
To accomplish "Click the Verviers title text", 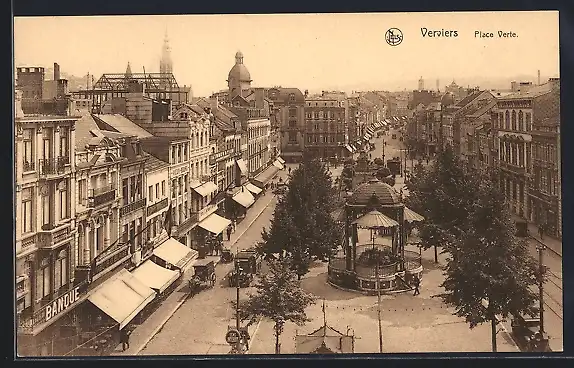I will click(x=439, y=33).
